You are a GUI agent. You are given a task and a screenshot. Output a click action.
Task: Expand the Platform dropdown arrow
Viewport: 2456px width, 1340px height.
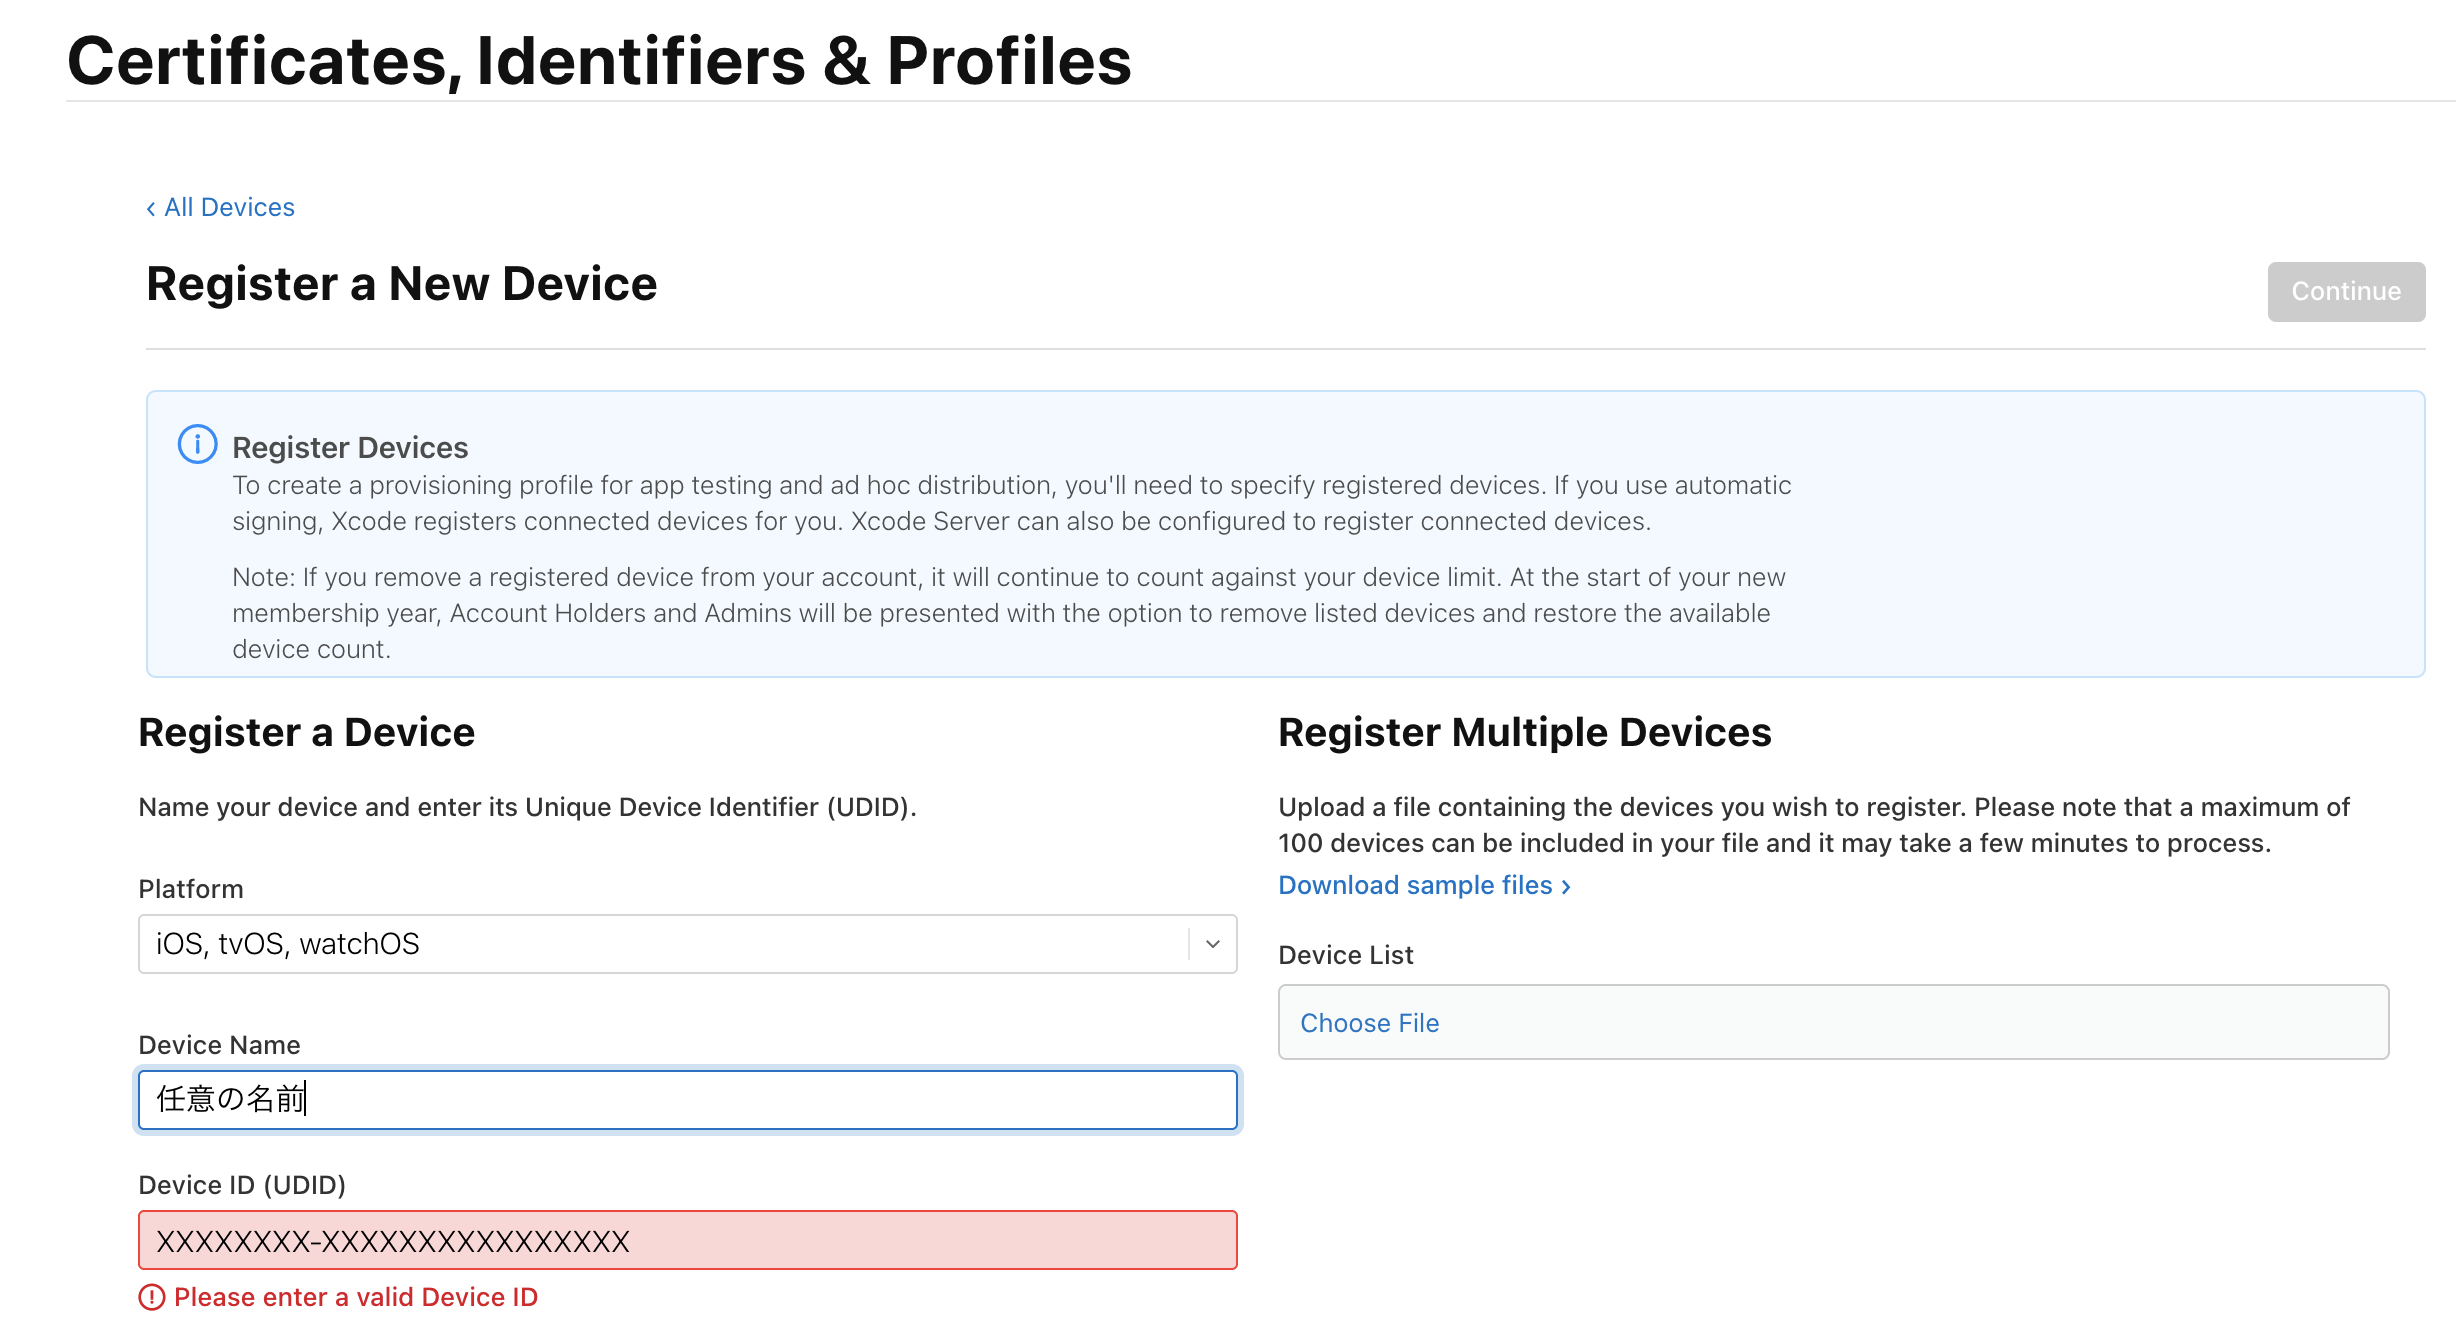pos(1212,944)
